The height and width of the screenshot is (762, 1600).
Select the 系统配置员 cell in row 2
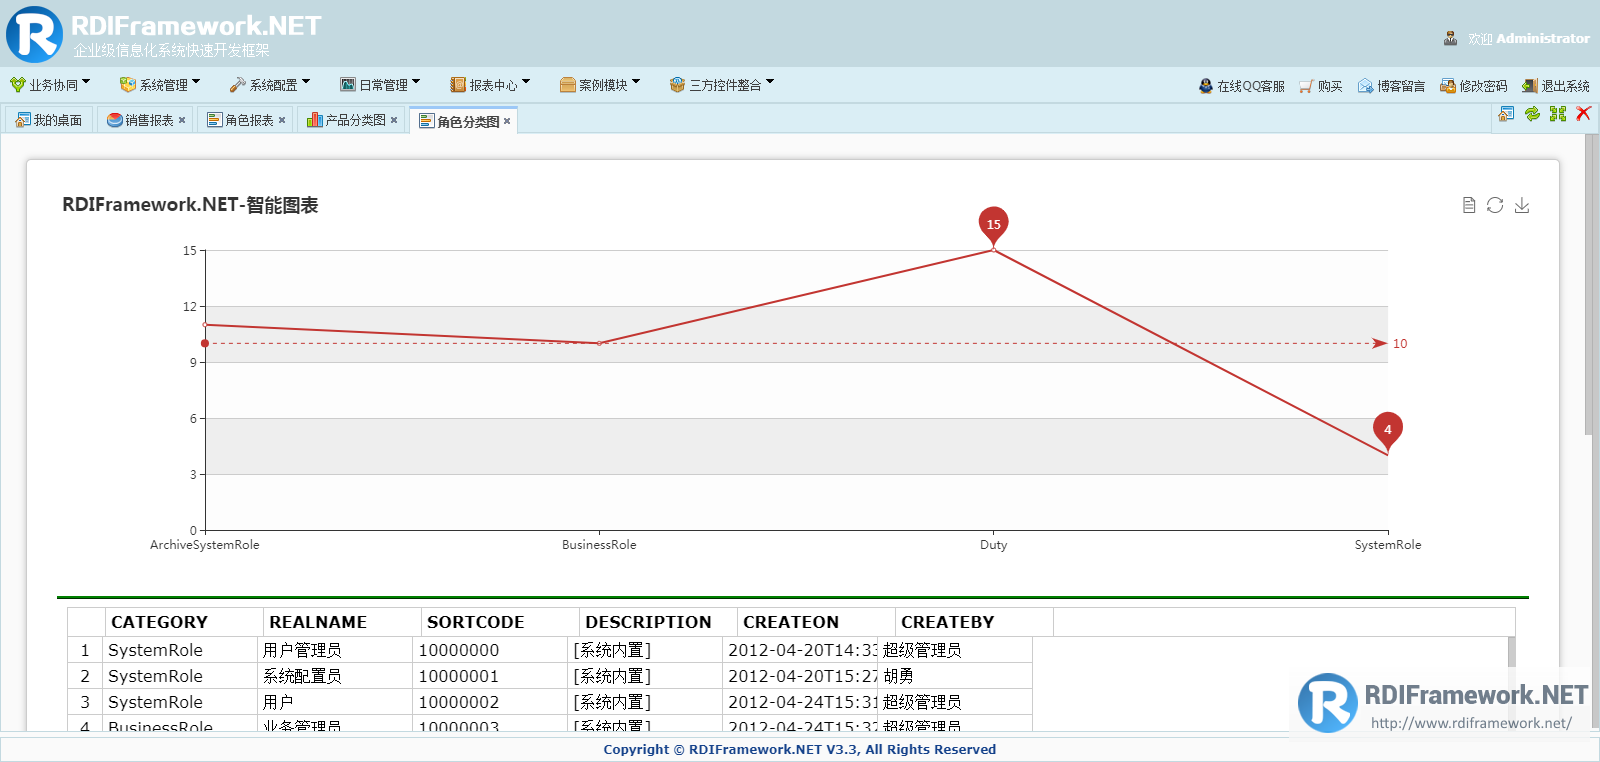[335, 676]
